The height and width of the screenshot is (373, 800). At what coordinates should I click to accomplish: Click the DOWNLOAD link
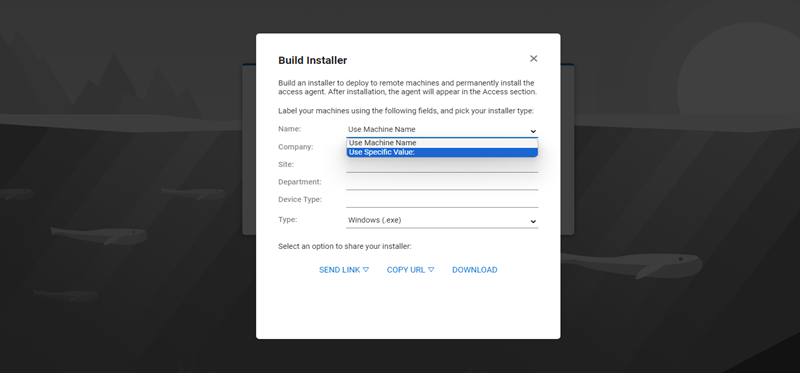pos(474,270)
